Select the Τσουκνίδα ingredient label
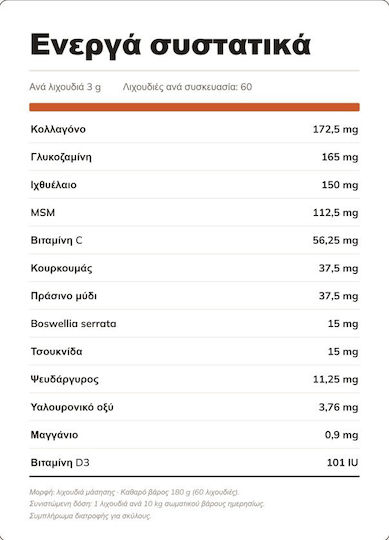Screen dimensions: 389x540 click(56, 352)
